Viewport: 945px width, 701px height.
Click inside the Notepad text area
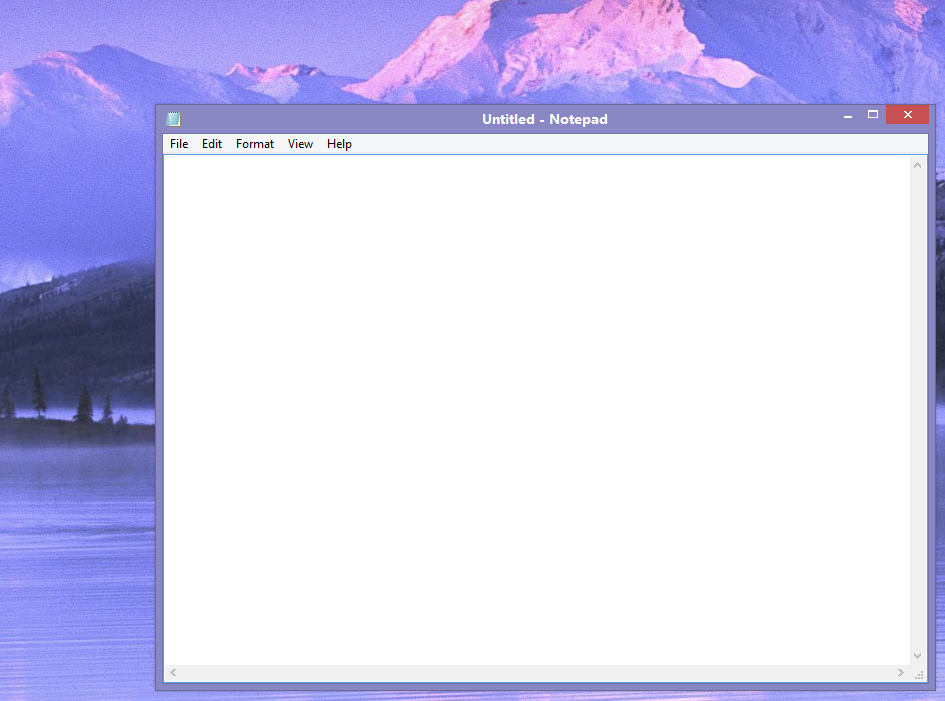(537, 410)
